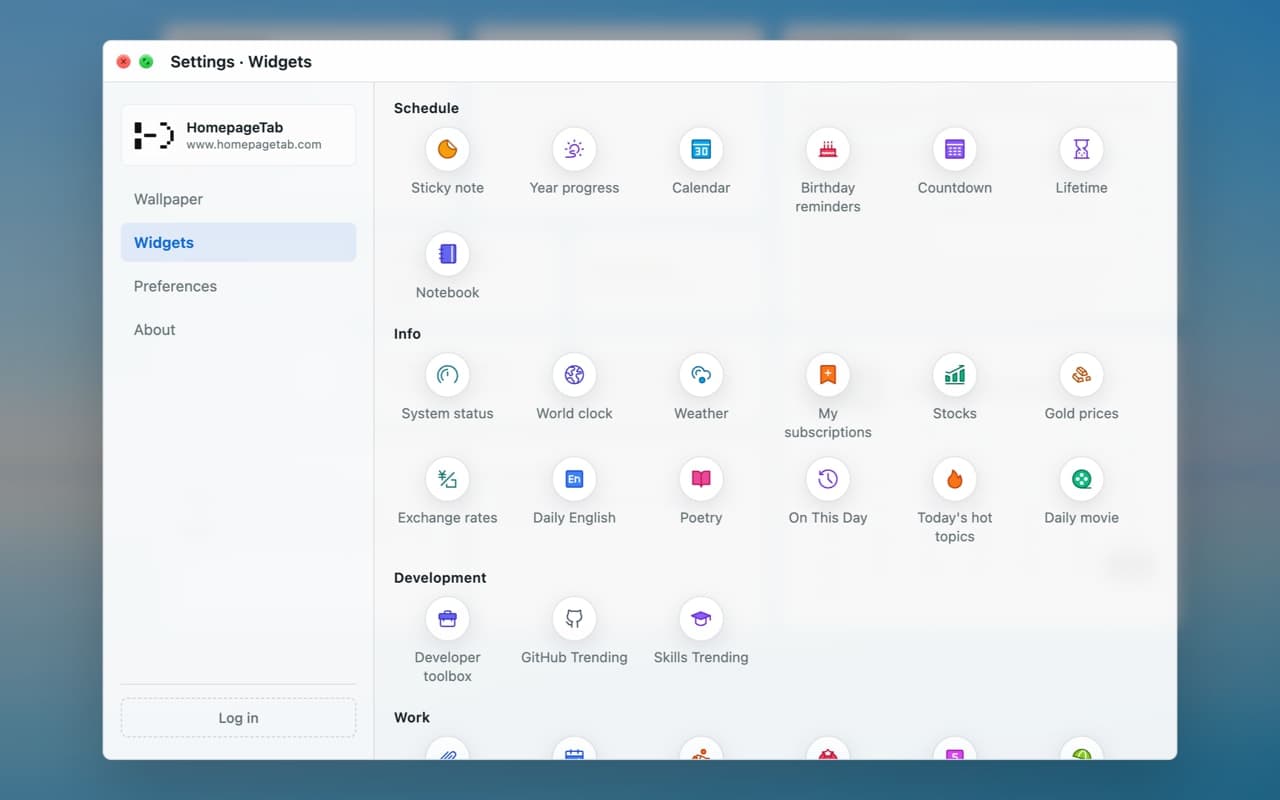Add the Lifetime hourglass widget
The image size is (1280, 800).
(x=1081, y=150)
